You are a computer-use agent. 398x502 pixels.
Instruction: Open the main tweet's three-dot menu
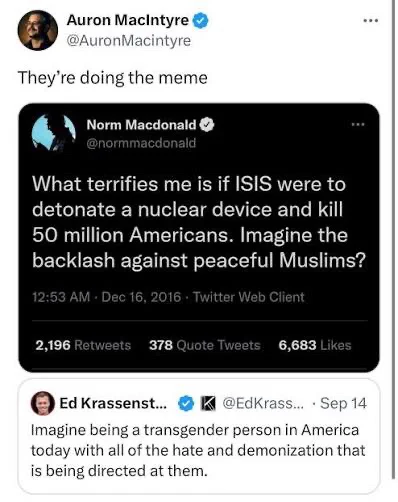371,21
